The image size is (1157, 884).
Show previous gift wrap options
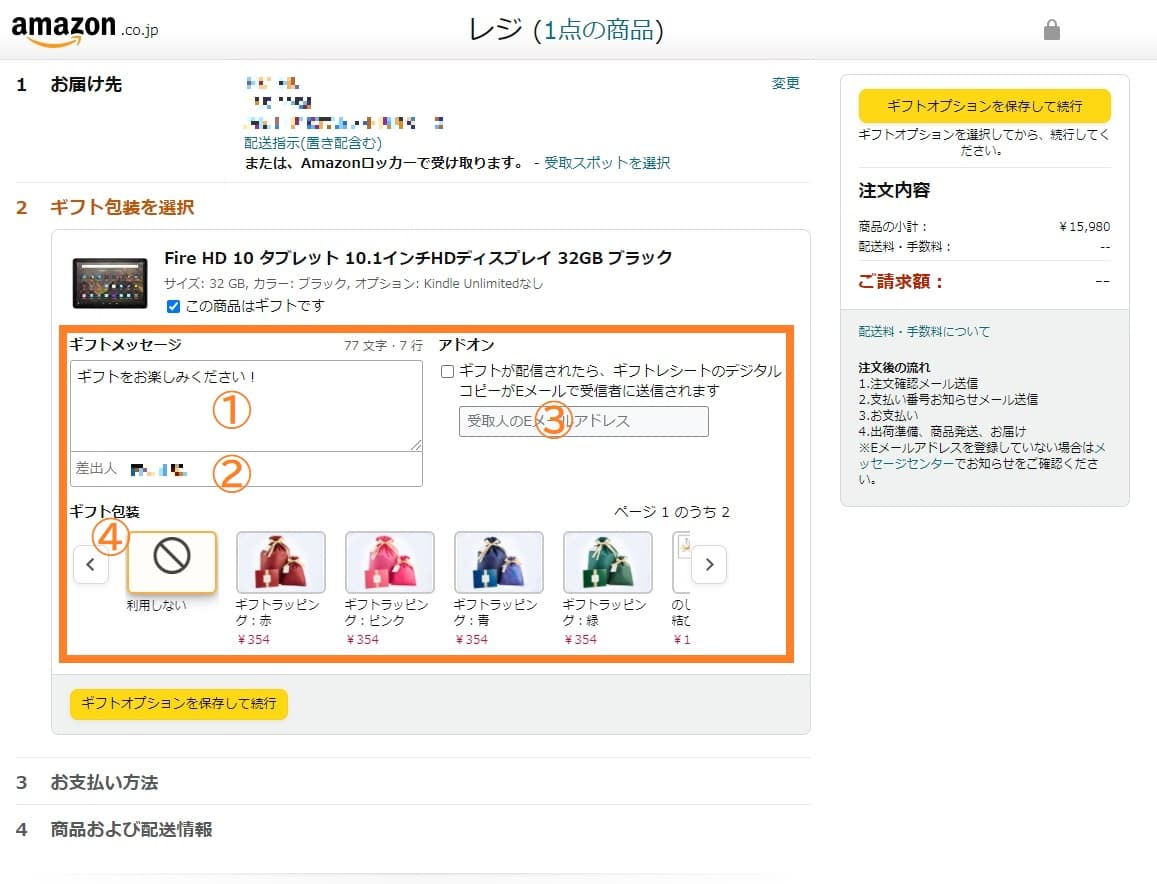pyautogui.click(x=91, y=564)
